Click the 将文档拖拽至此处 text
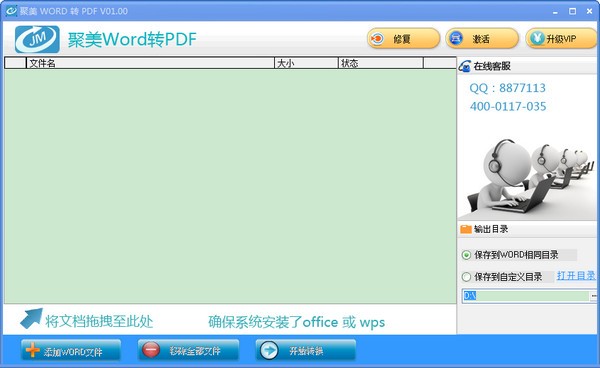 (x=99, y=321)
